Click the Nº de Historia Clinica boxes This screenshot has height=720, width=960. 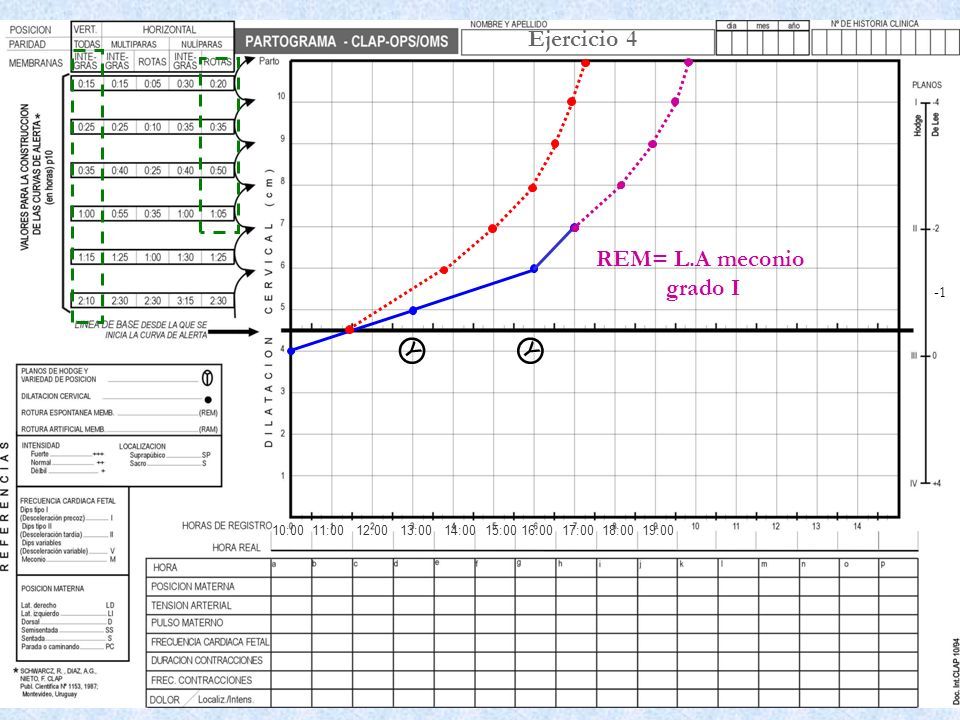pos(885,42)
